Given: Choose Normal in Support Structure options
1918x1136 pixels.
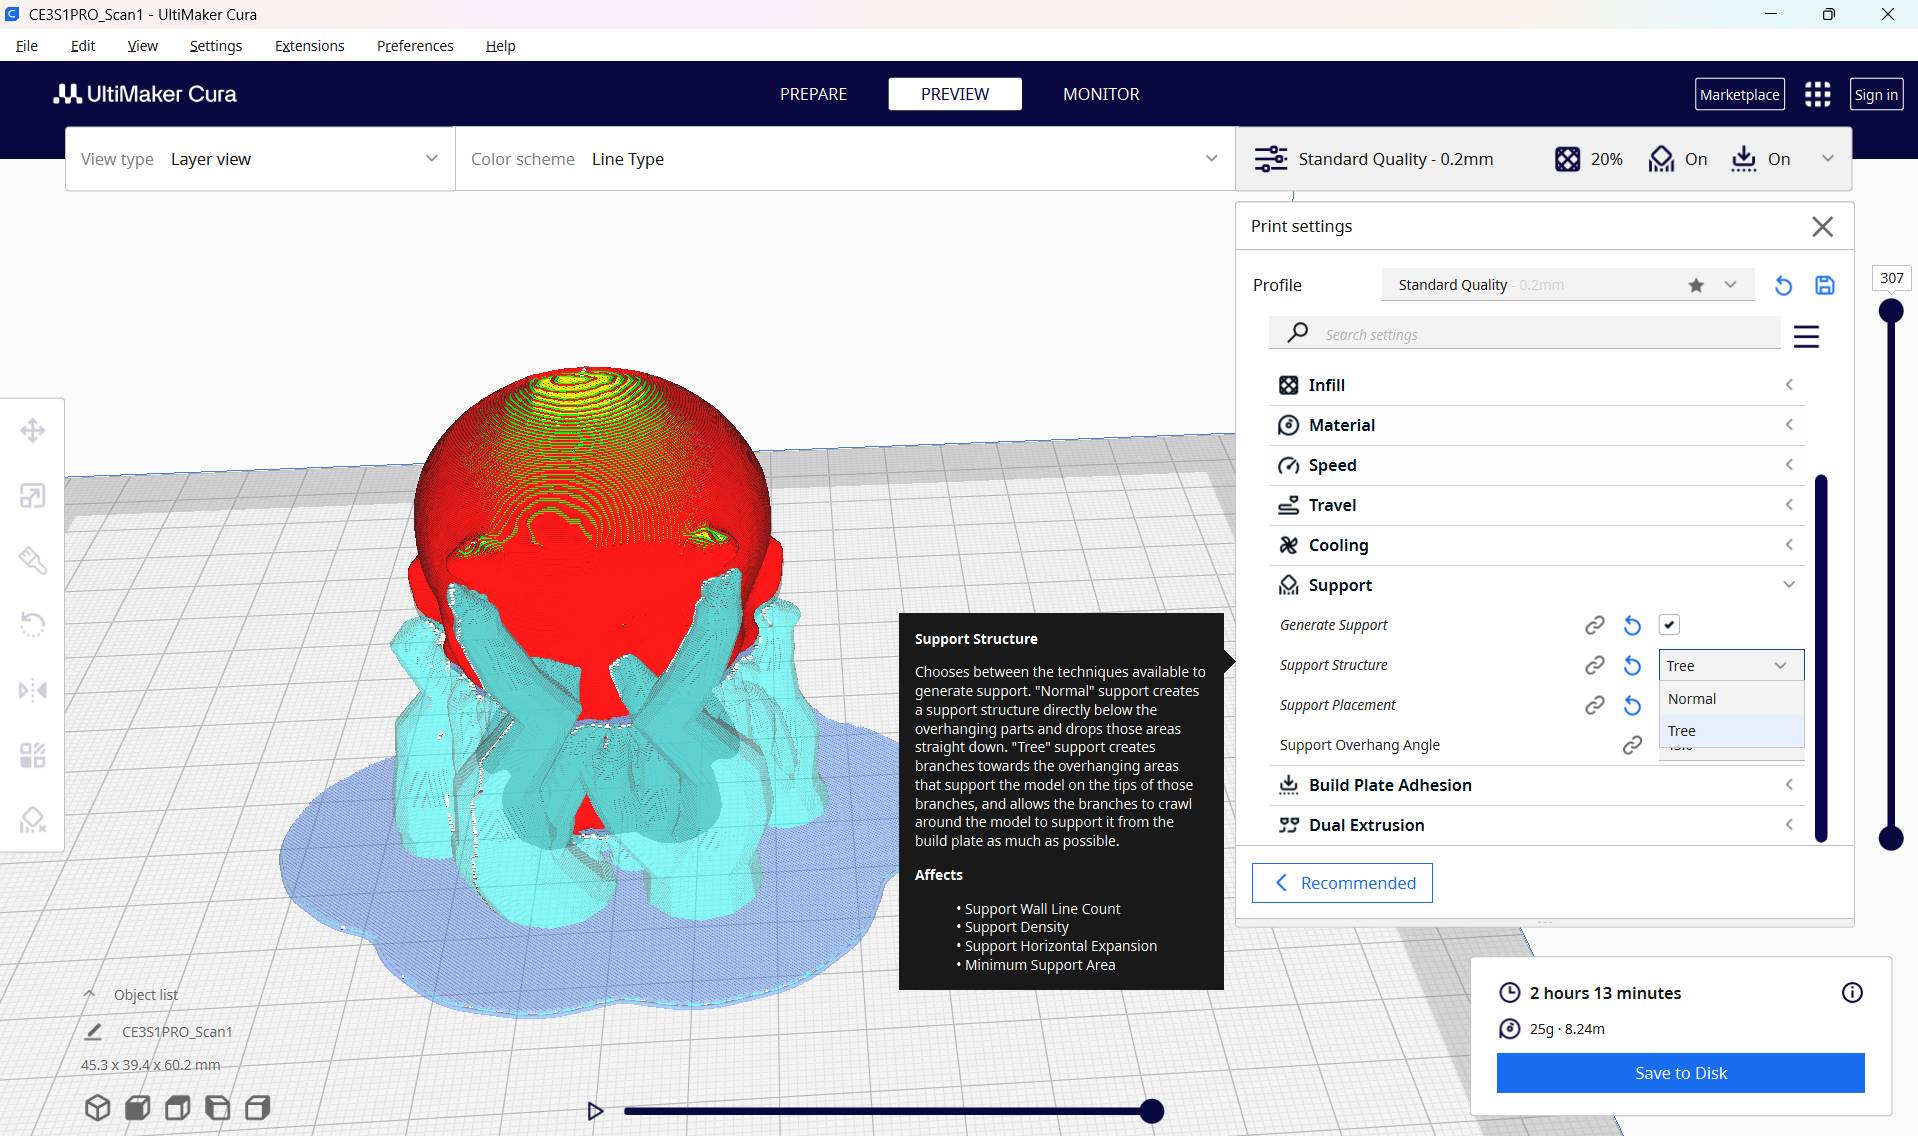Looking at the screenshot, I should click(x=1731, y=699).
